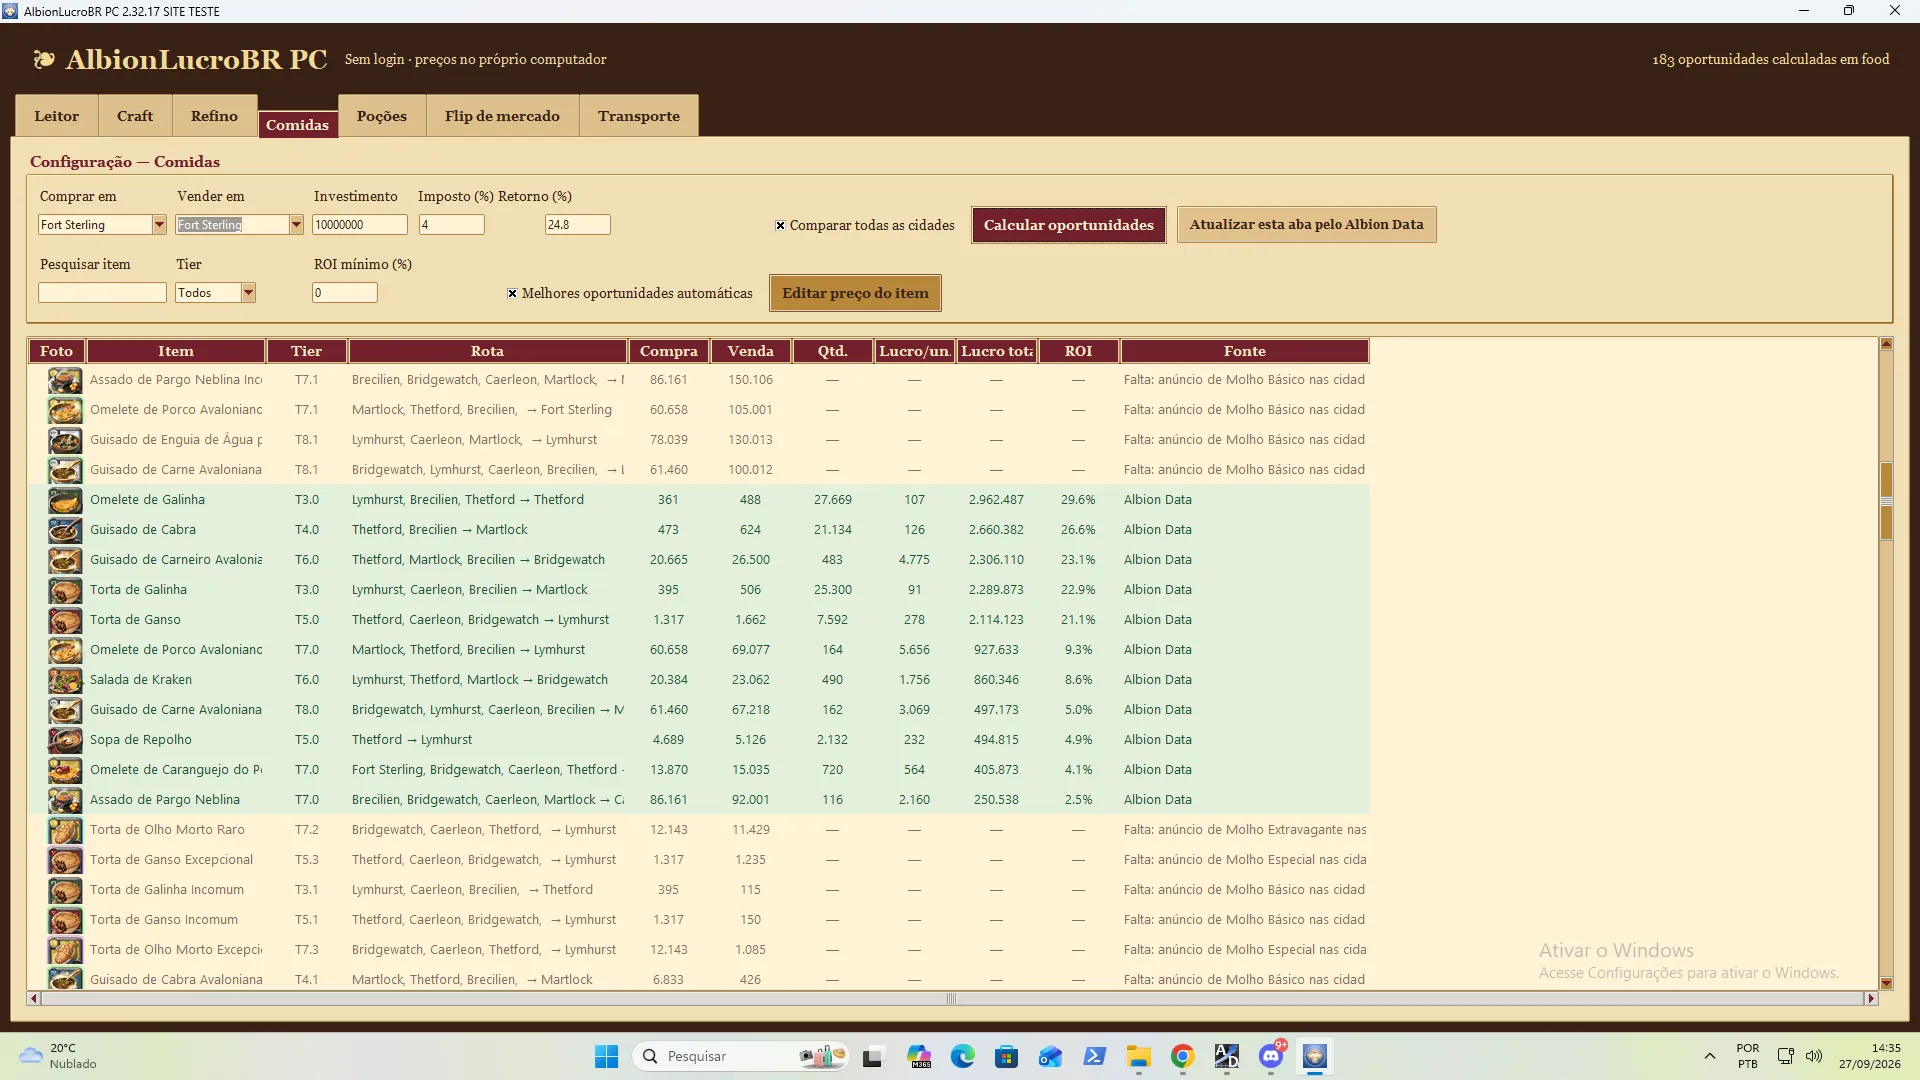This screenshot has height=1080, width=1920.
Task: Select the Salada de Kraken item name
Action: [141, 680]
